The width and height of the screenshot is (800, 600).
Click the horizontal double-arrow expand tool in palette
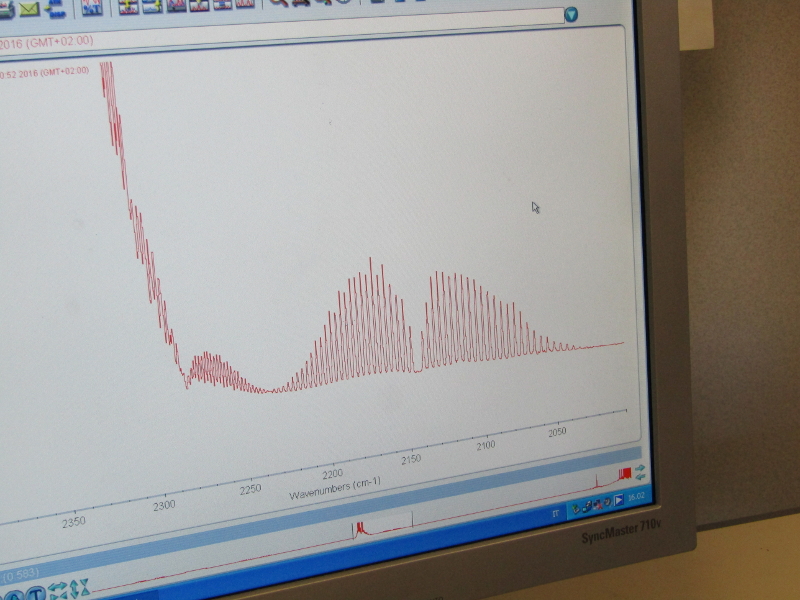coord(59,588)
